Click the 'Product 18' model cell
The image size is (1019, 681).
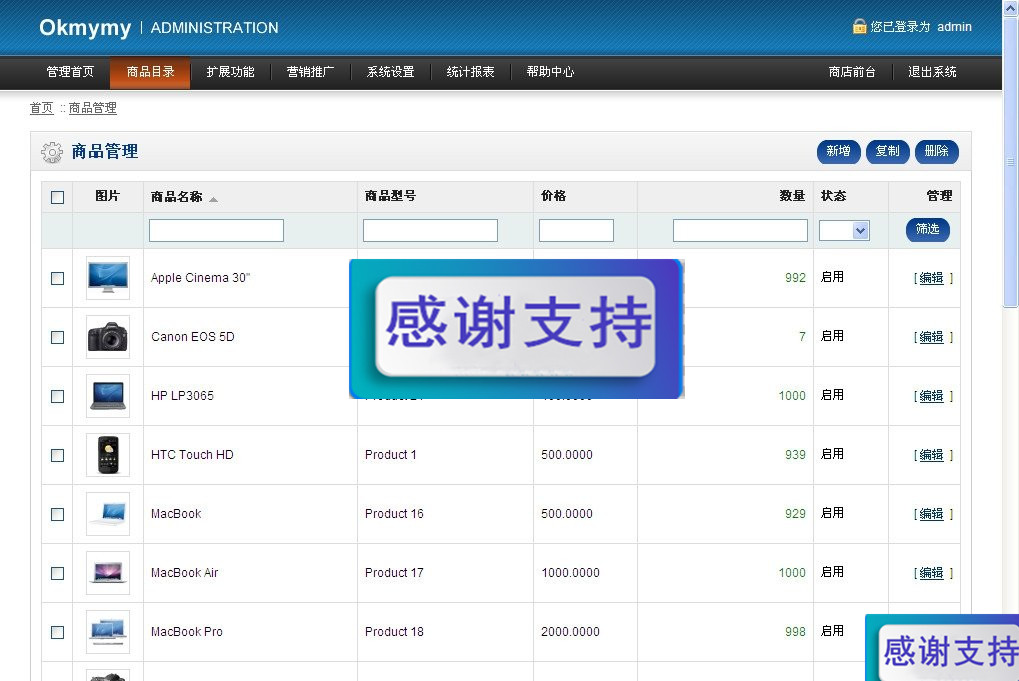pyautogui.click(x=394, y=632)
